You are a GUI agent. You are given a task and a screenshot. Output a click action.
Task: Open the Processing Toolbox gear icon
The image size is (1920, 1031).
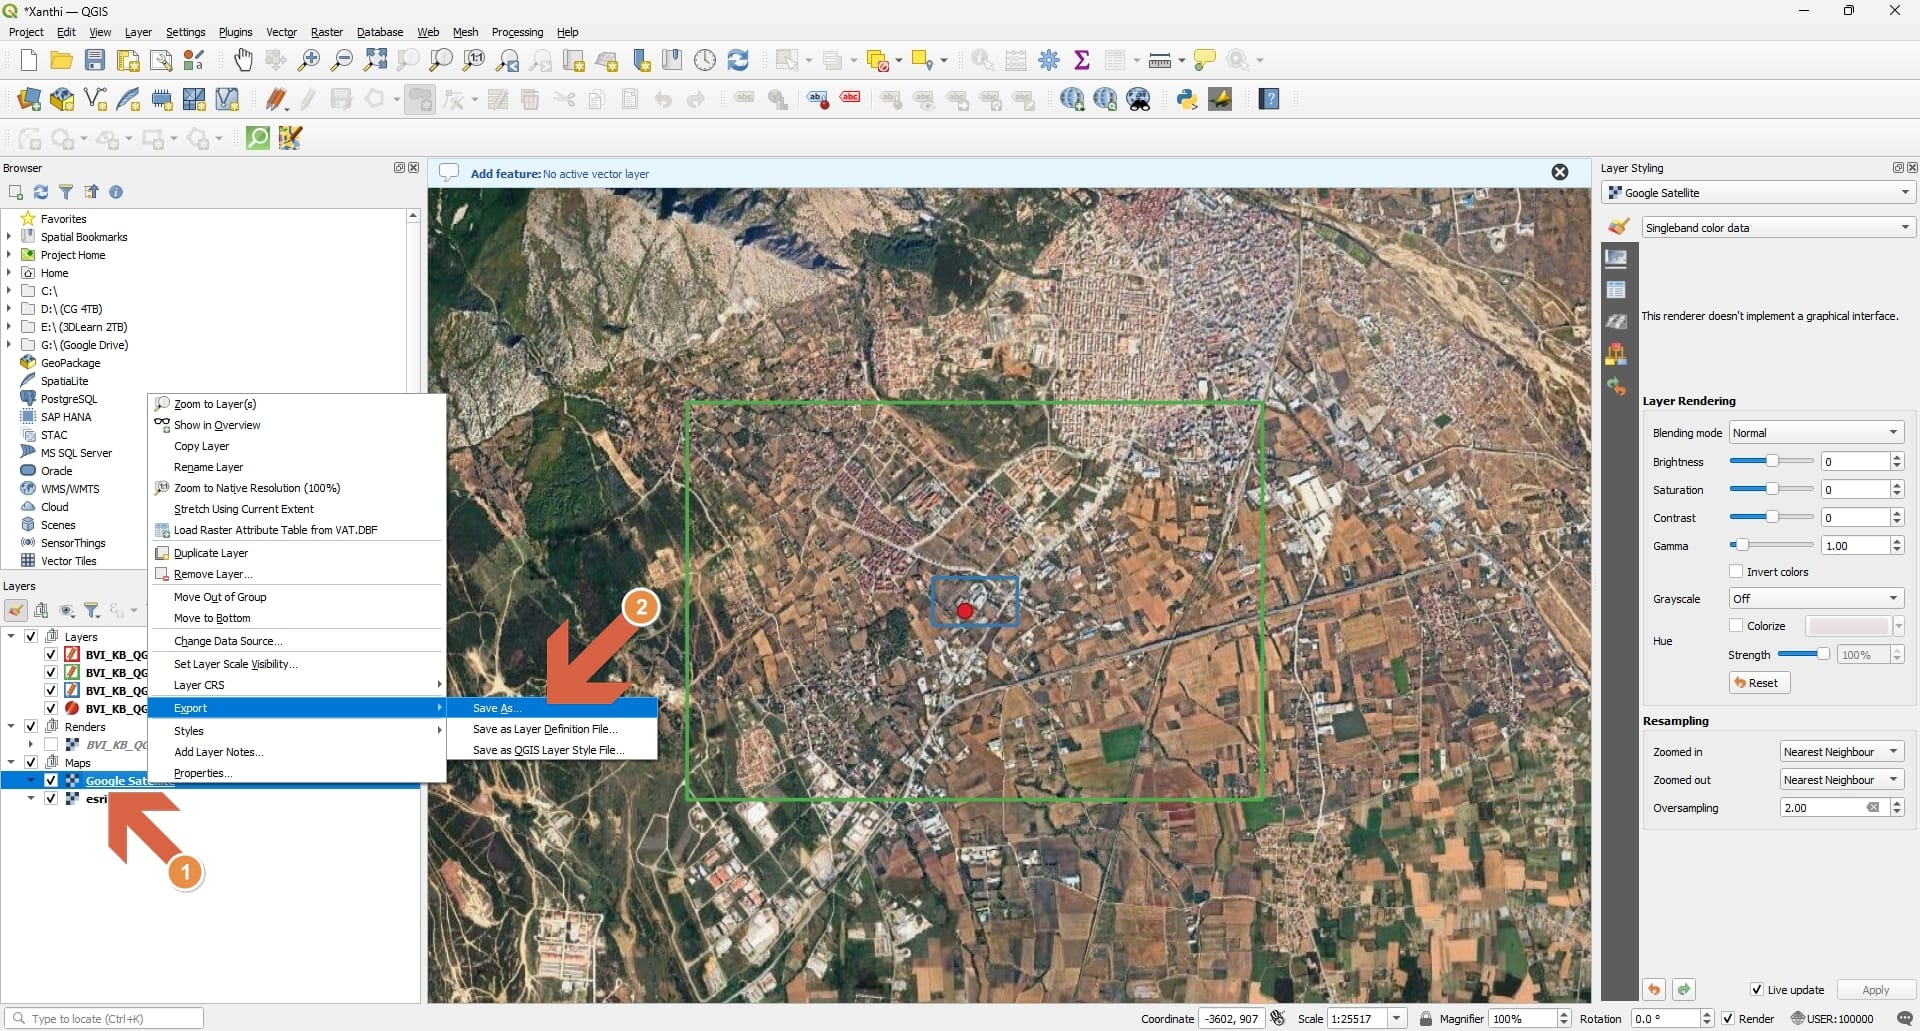pos(1049,60)
